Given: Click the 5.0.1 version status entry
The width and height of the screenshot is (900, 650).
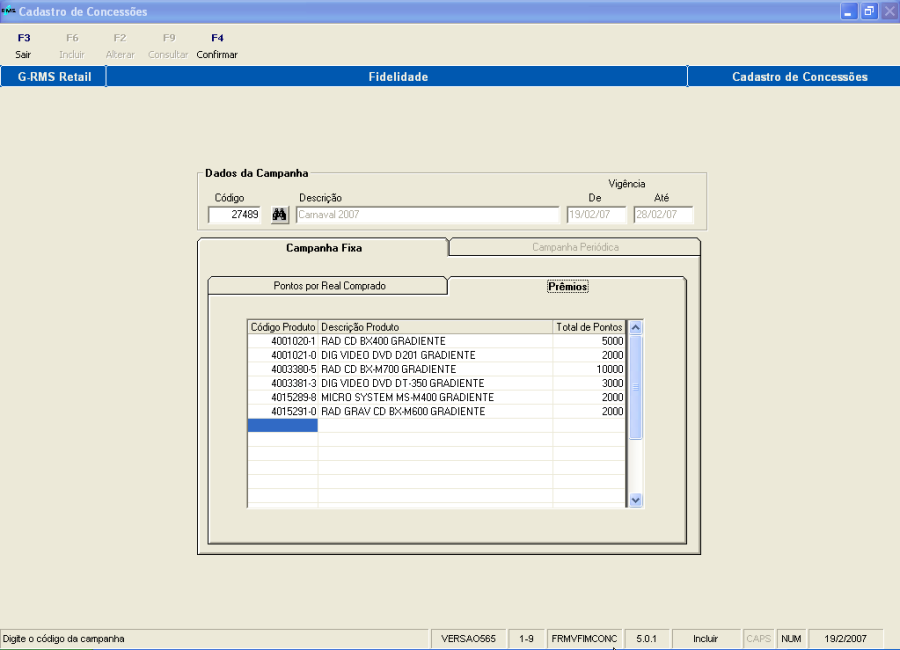Looking at the screenshot, I should (x=647, y=639).
